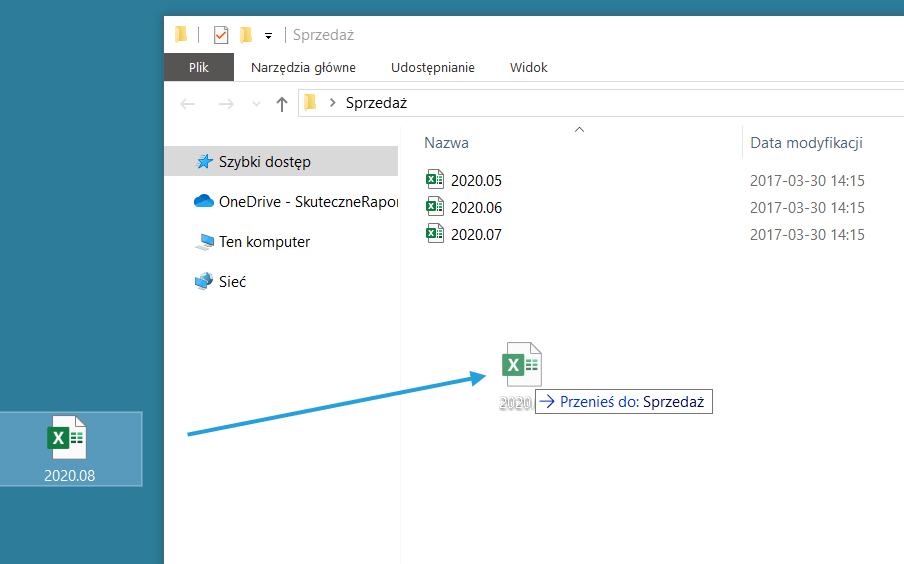Select Szybki dostęp in navigation pane
The image size is (904, 564).
[x=264, y=161]
